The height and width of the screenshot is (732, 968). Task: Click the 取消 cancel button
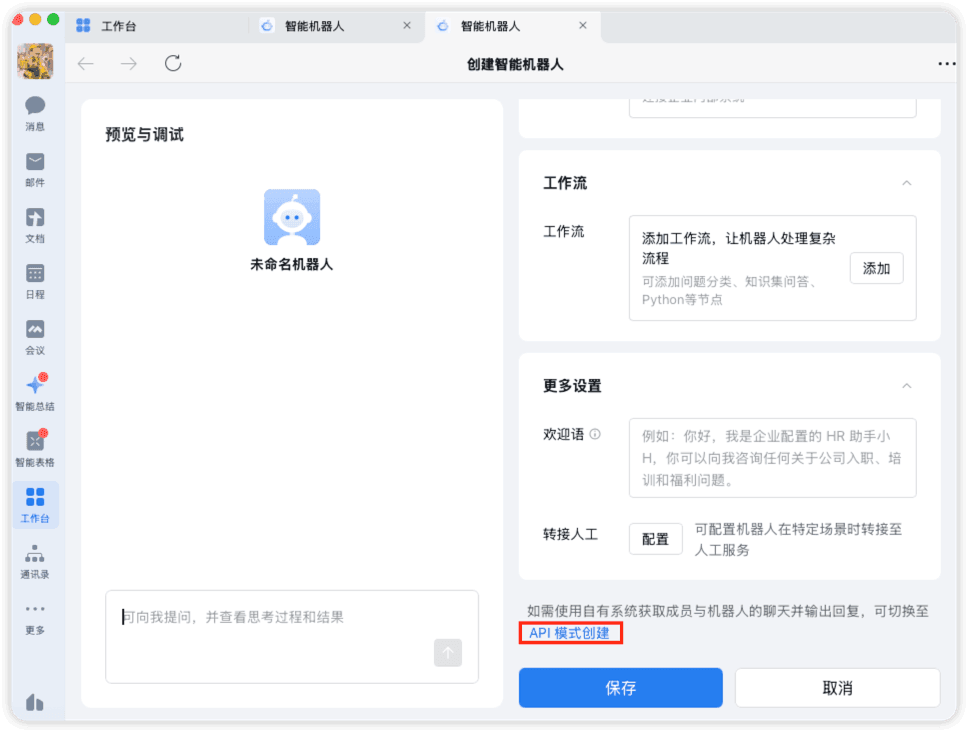[837, 688]
